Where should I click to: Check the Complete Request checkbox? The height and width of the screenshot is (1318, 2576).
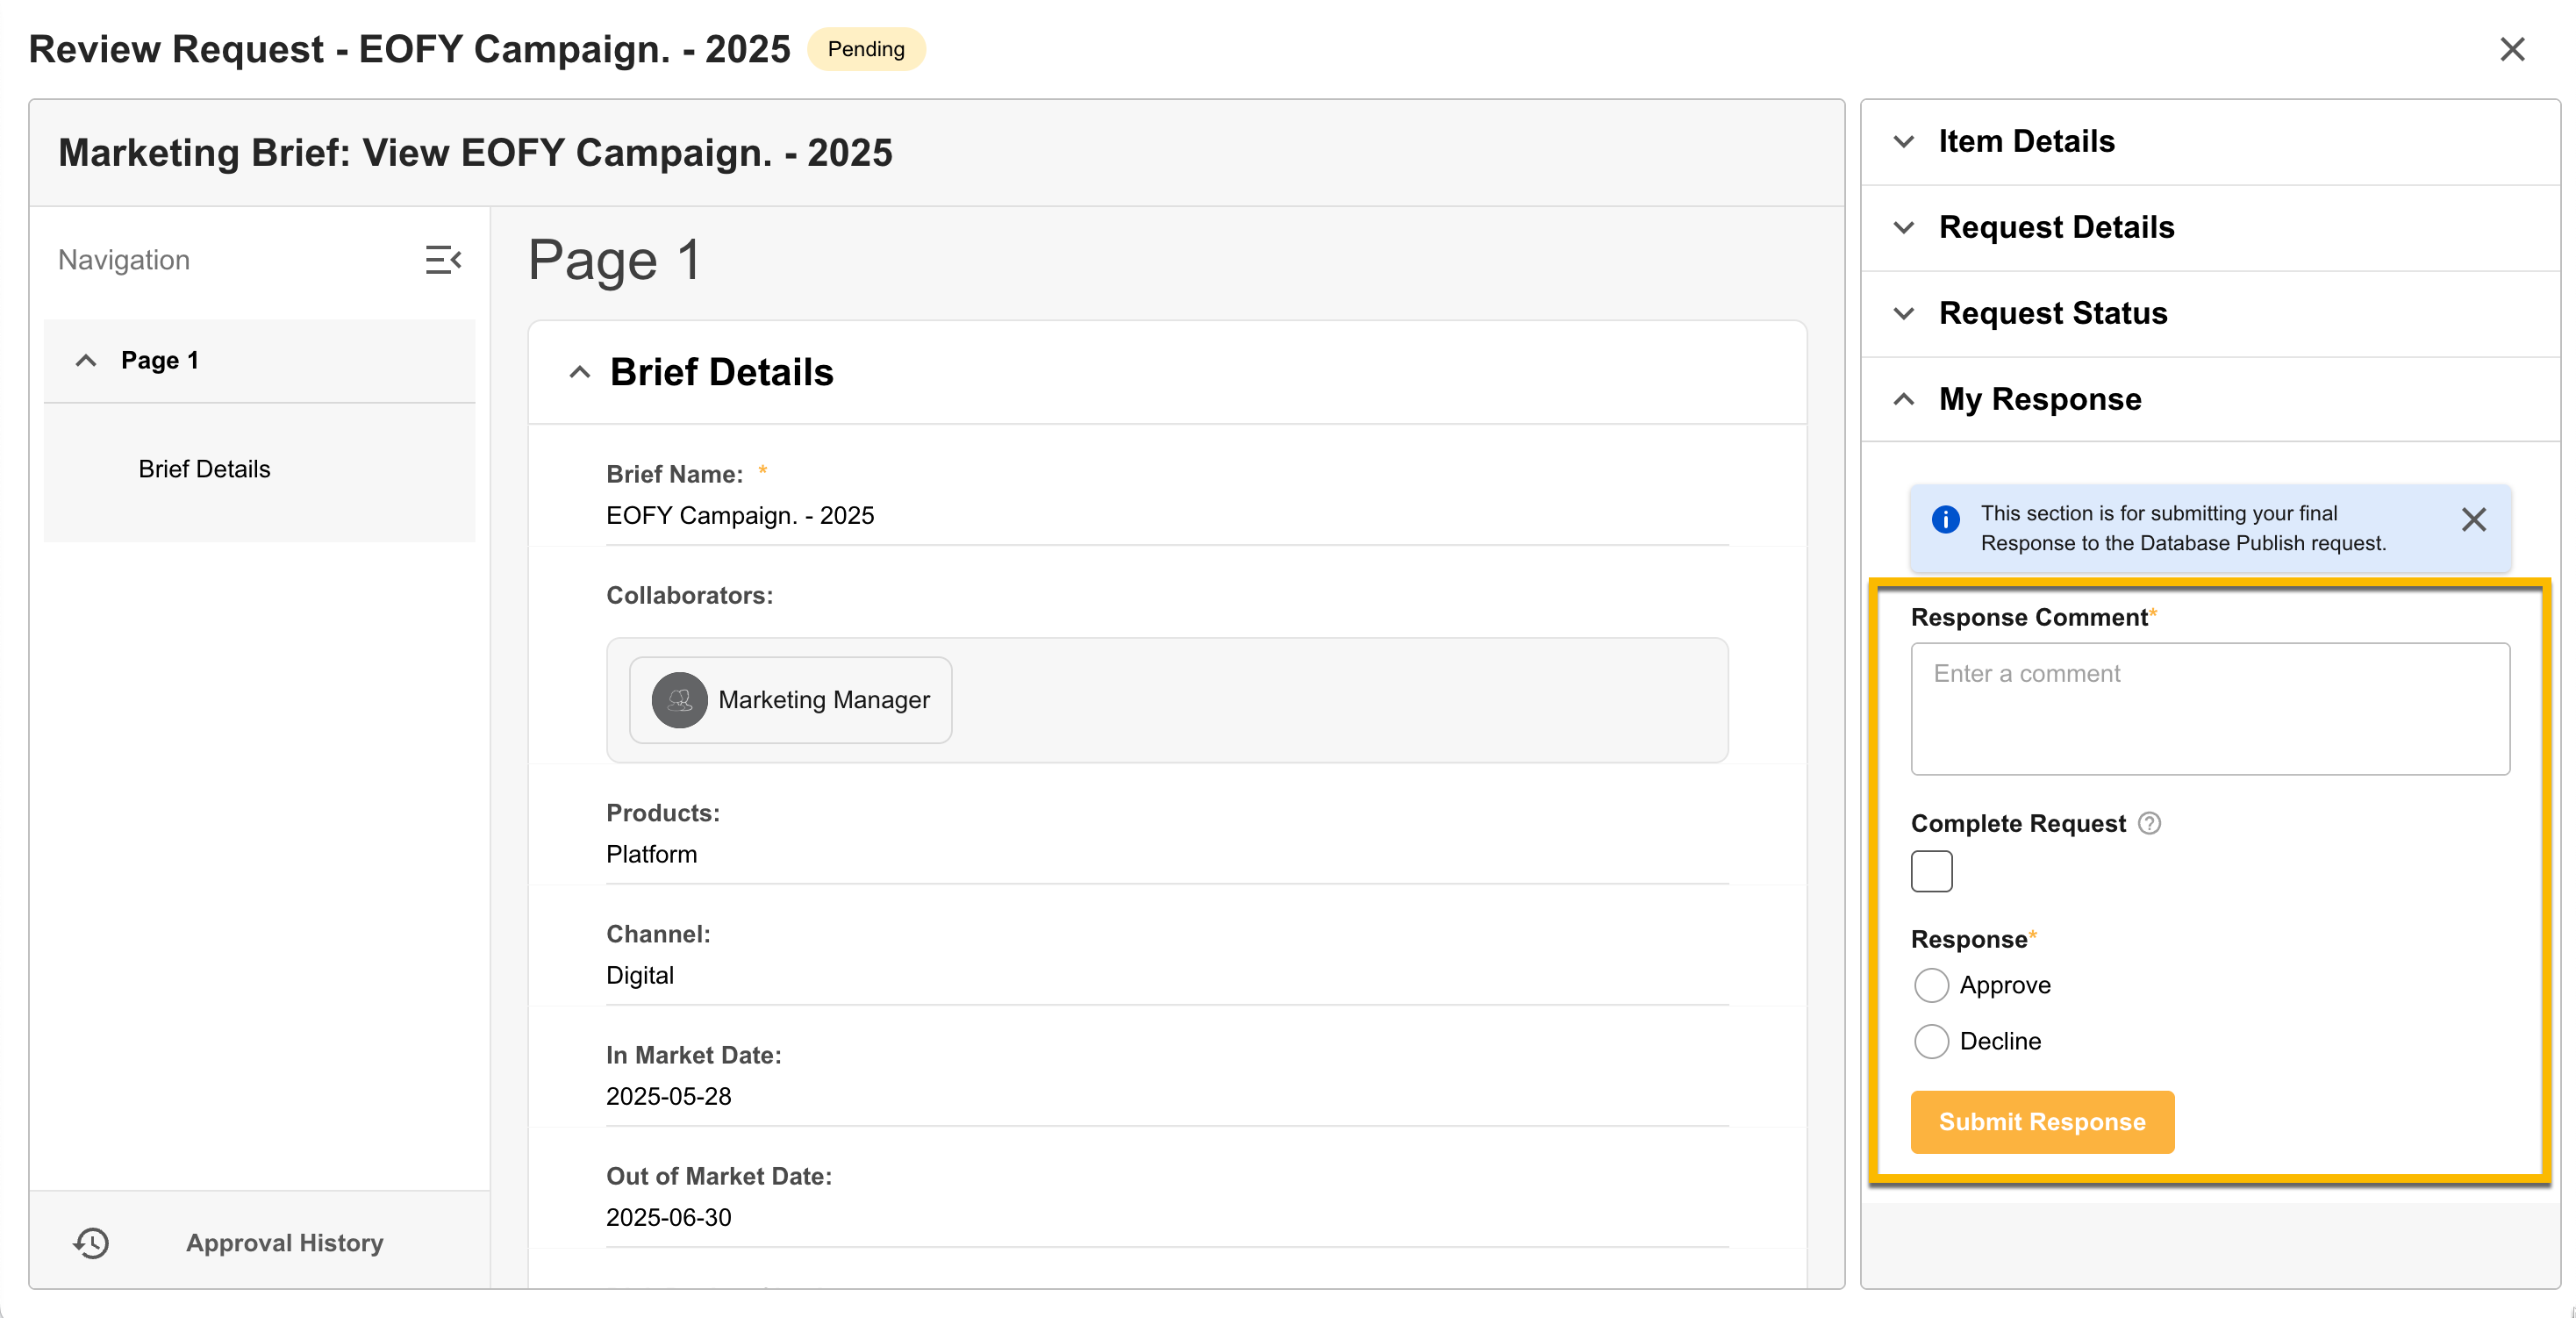tap(1931, 871)
